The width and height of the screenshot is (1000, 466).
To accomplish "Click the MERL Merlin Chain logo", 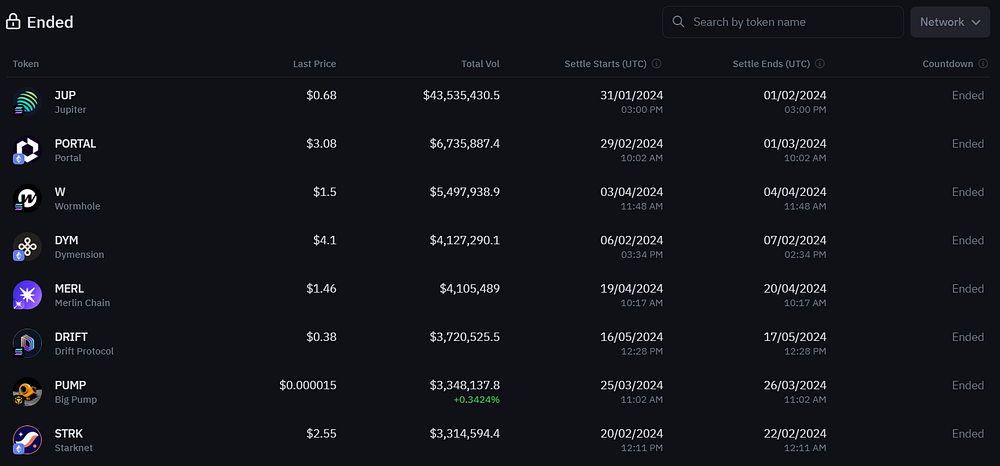I will point(27,295).
